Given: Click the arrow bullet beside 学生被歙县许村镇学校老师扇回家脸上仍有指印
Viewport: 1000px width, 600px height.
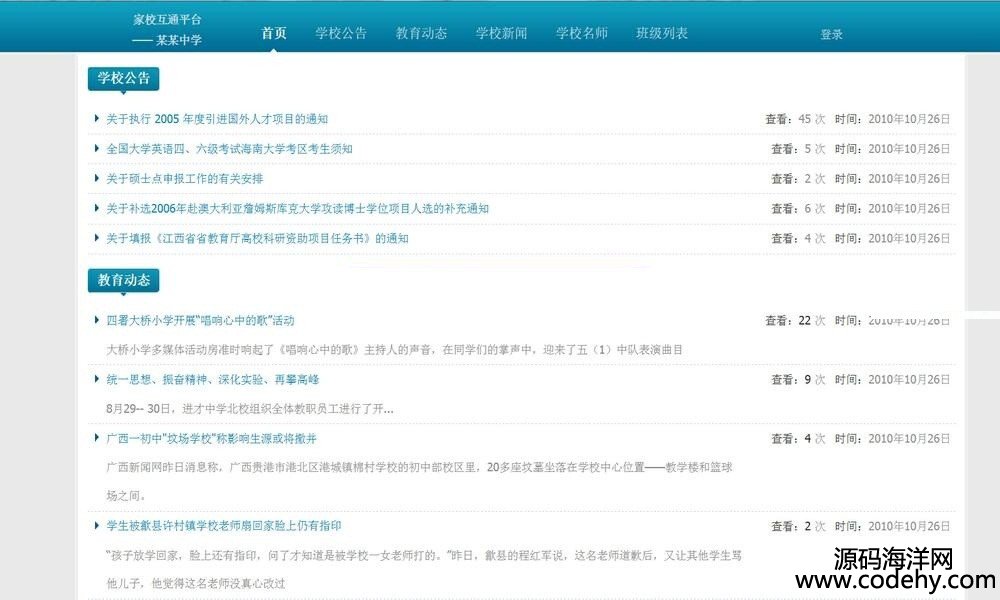Looking at the screenshot, I should click(x=96, y=526).
